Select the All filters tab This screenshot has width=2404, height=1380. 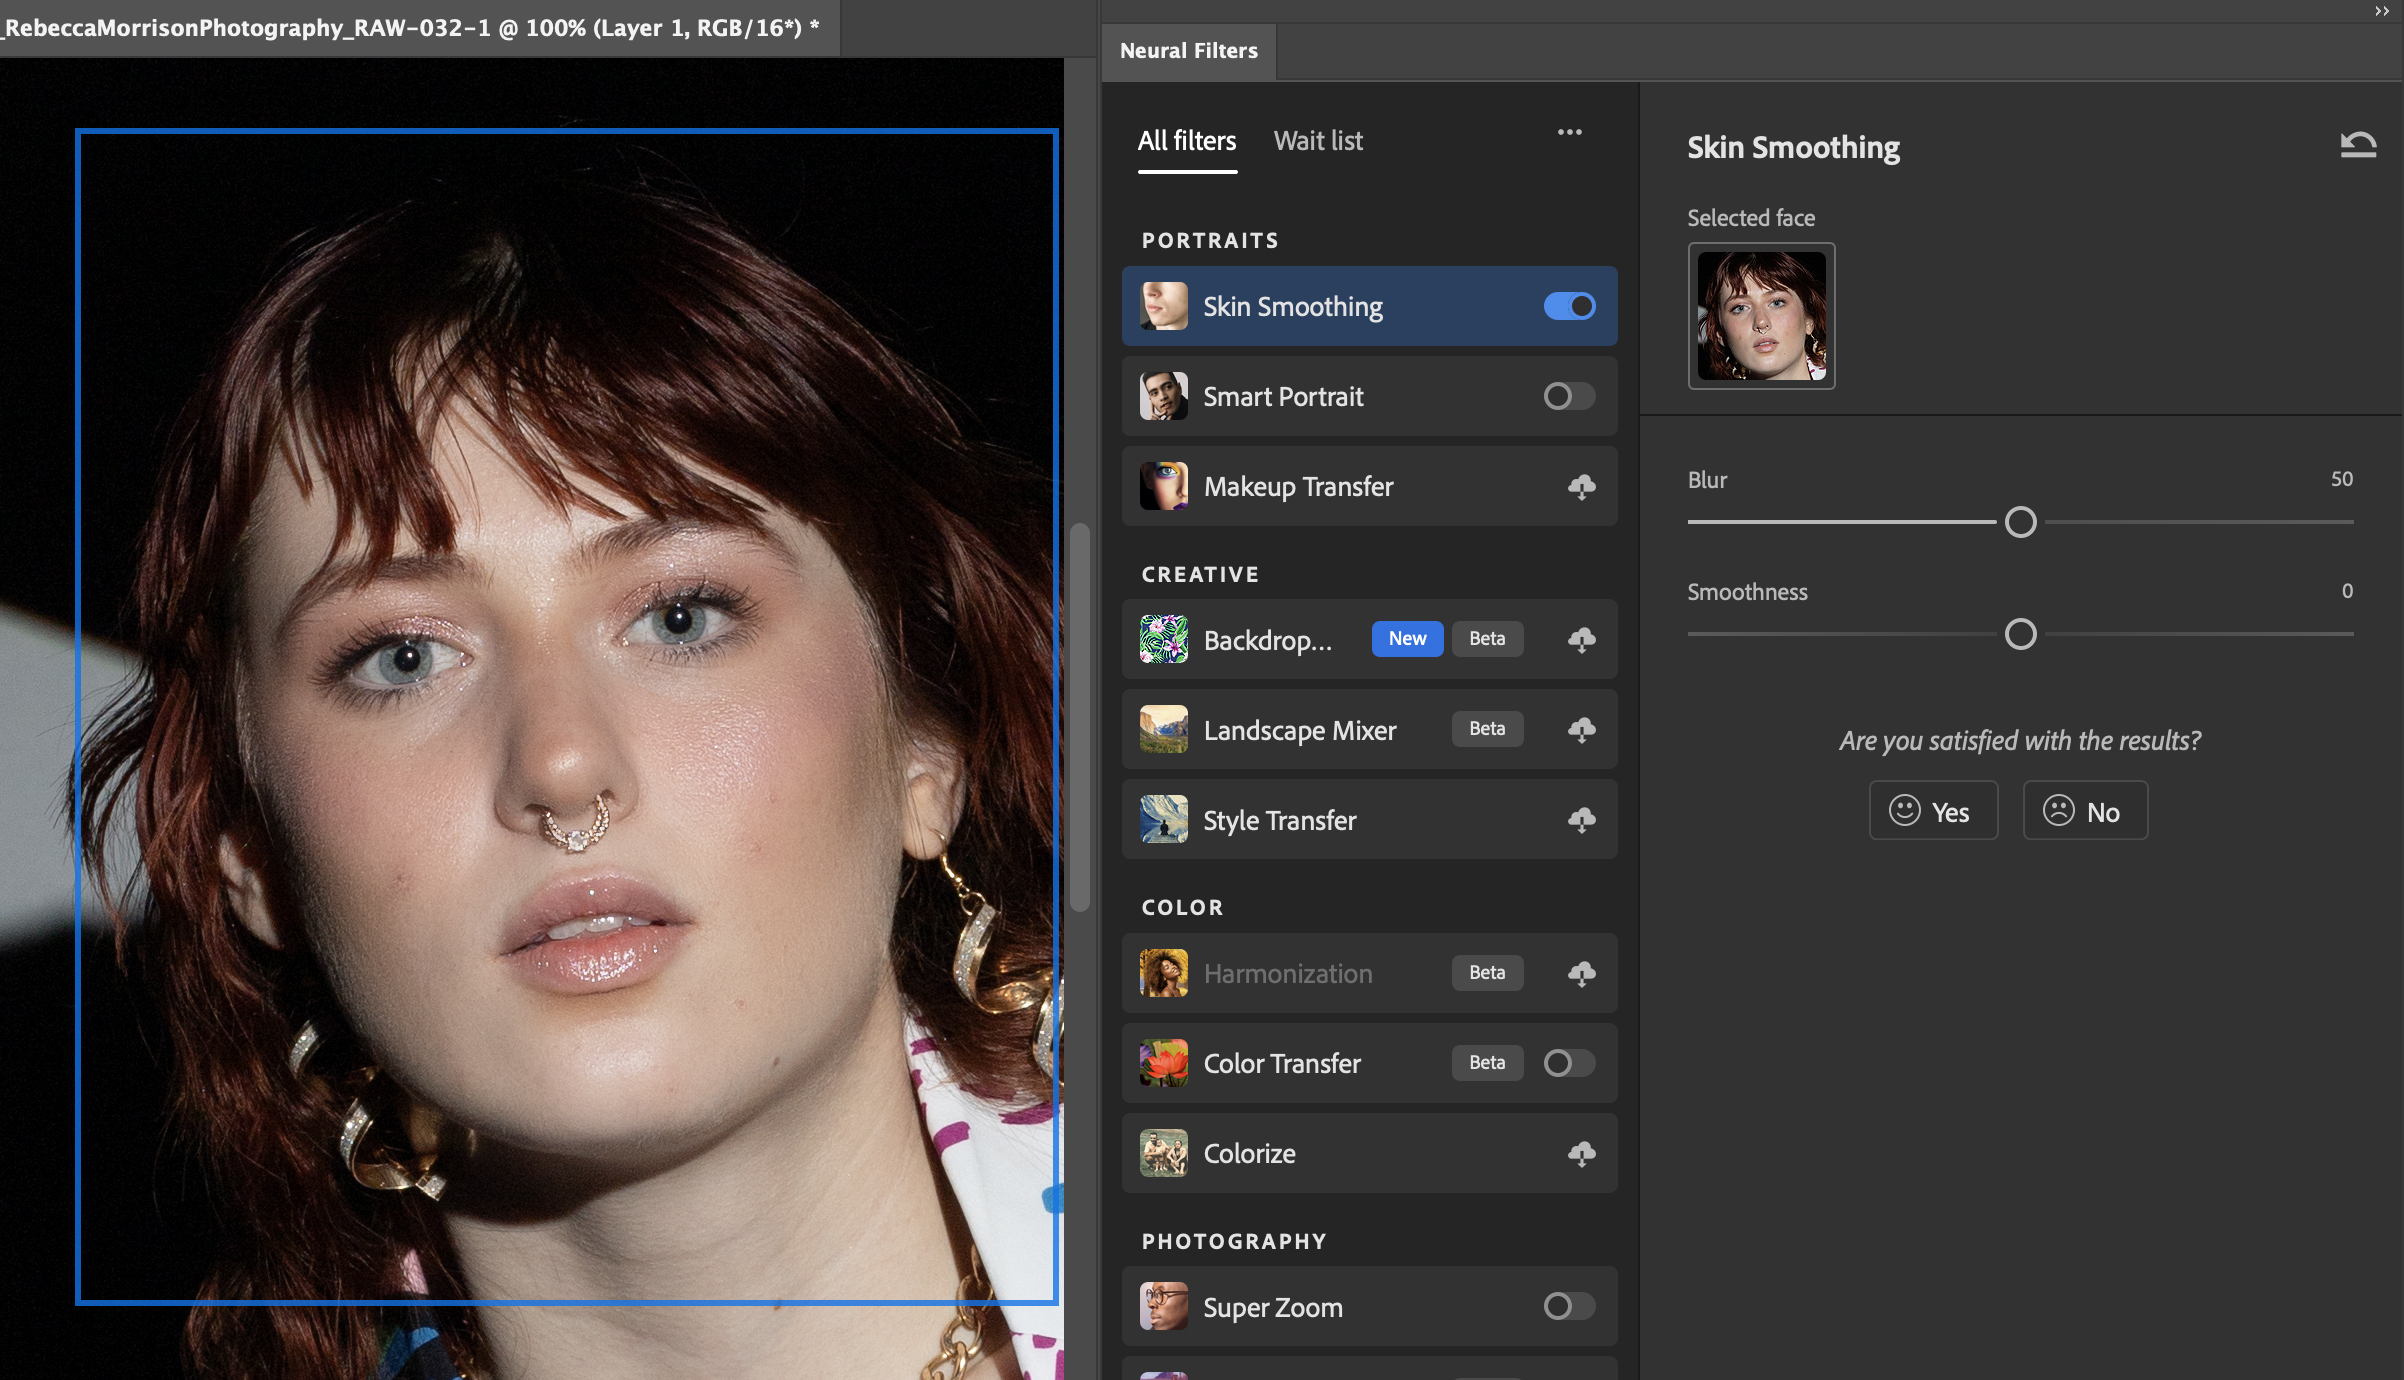tap(1187, 140)
